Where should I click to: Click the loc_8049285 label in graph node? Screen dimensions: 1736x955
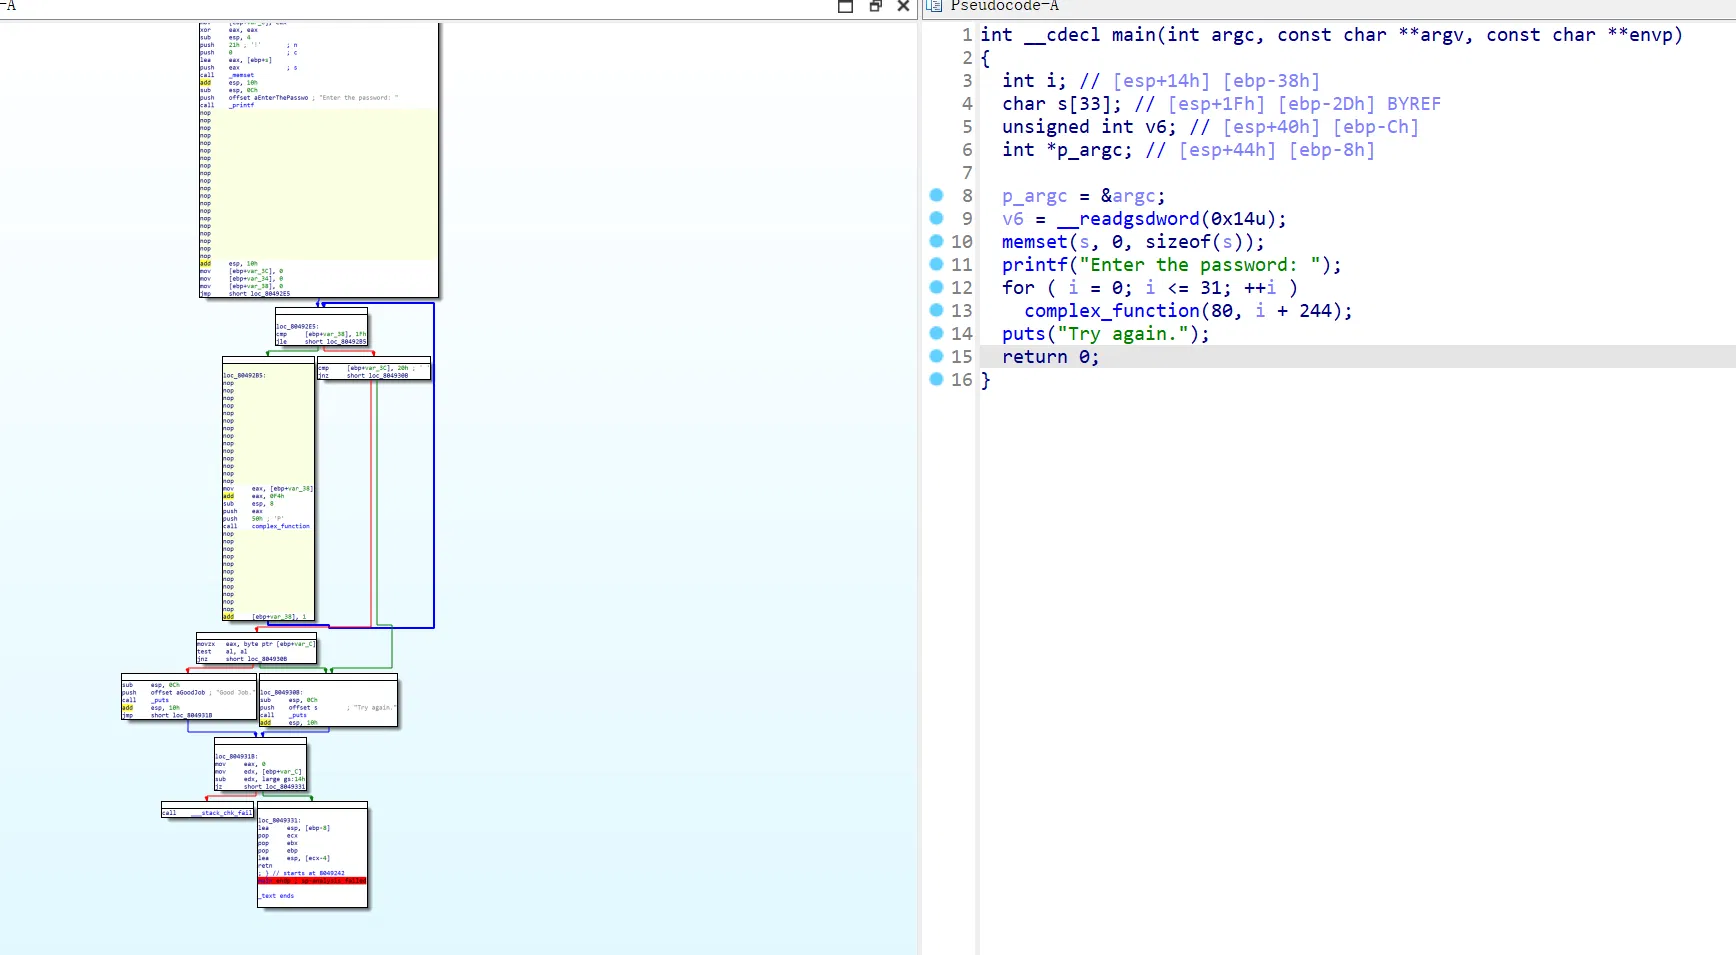click(x=244, y=375)
